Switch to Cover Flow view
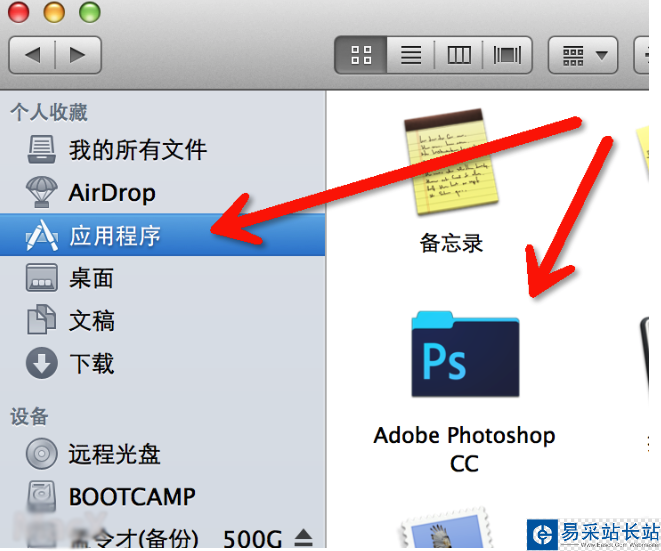The image size is (661, 551). tap(508, 55)
